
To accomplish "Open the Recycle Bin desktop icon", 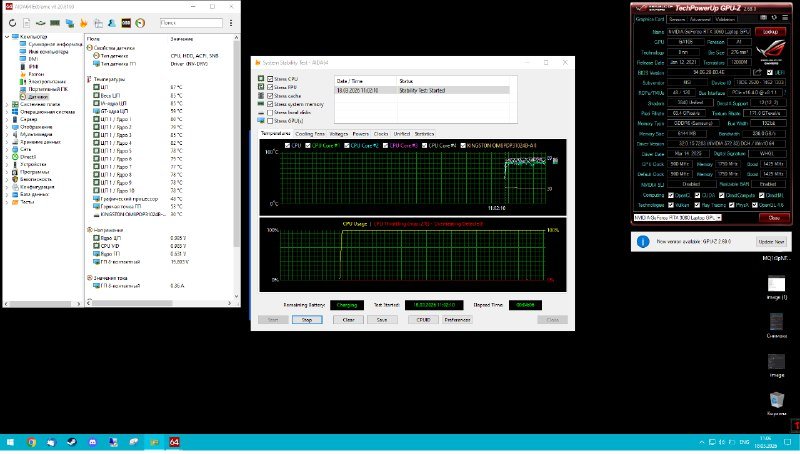I will (x=776, y=400).
